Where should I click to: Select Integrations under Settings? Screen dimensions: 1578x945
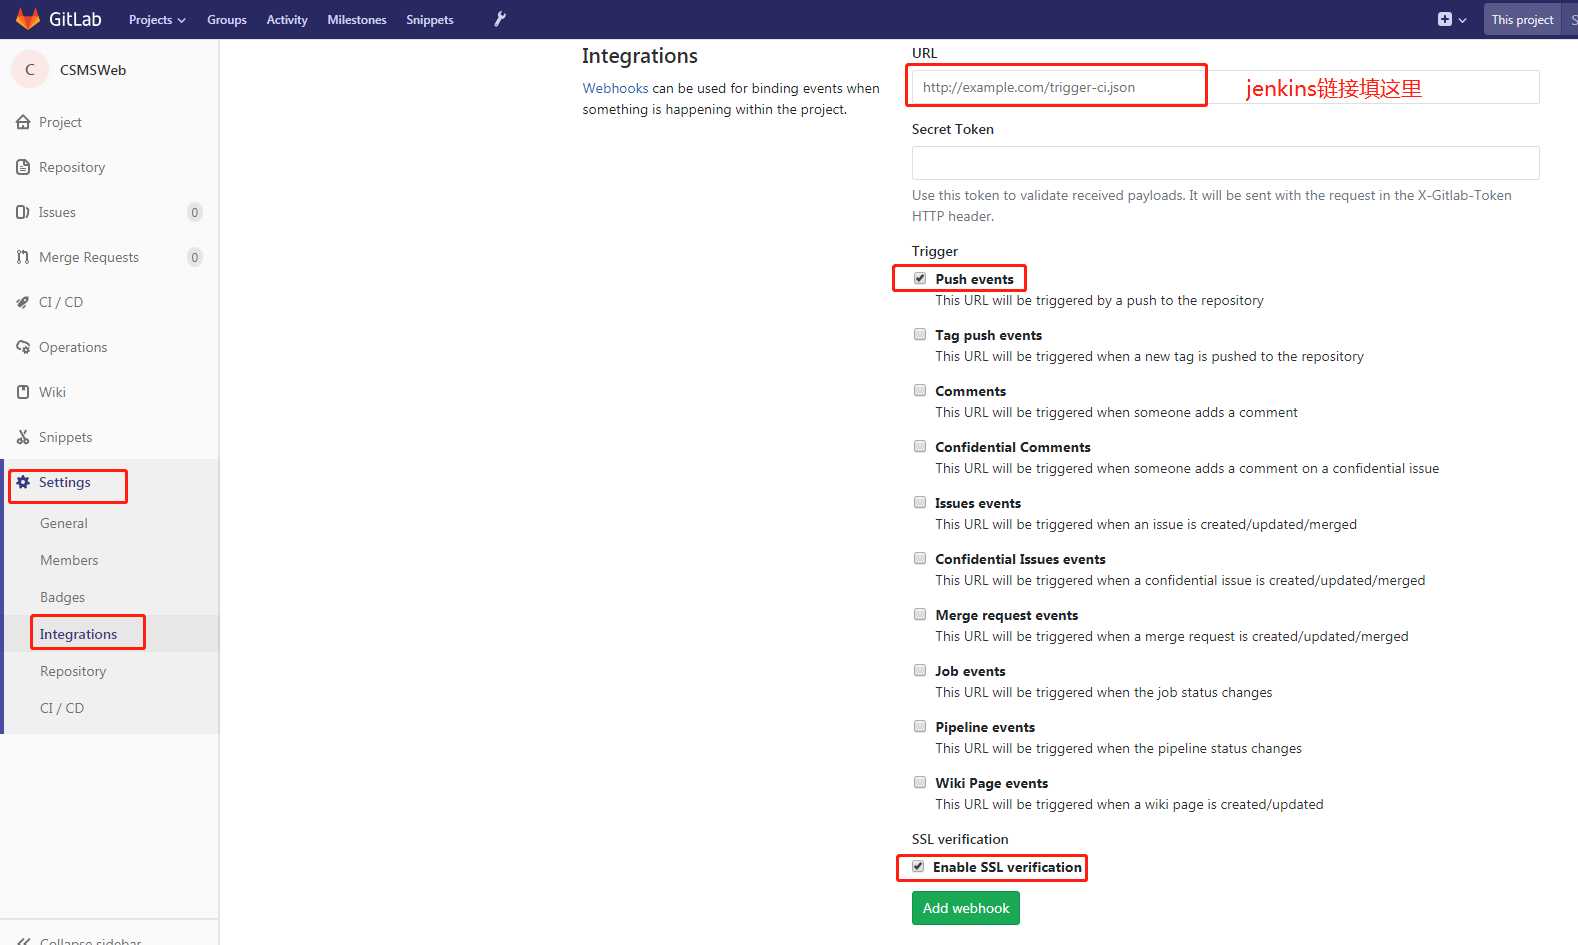pyautogui.click(x=78, y=634)
